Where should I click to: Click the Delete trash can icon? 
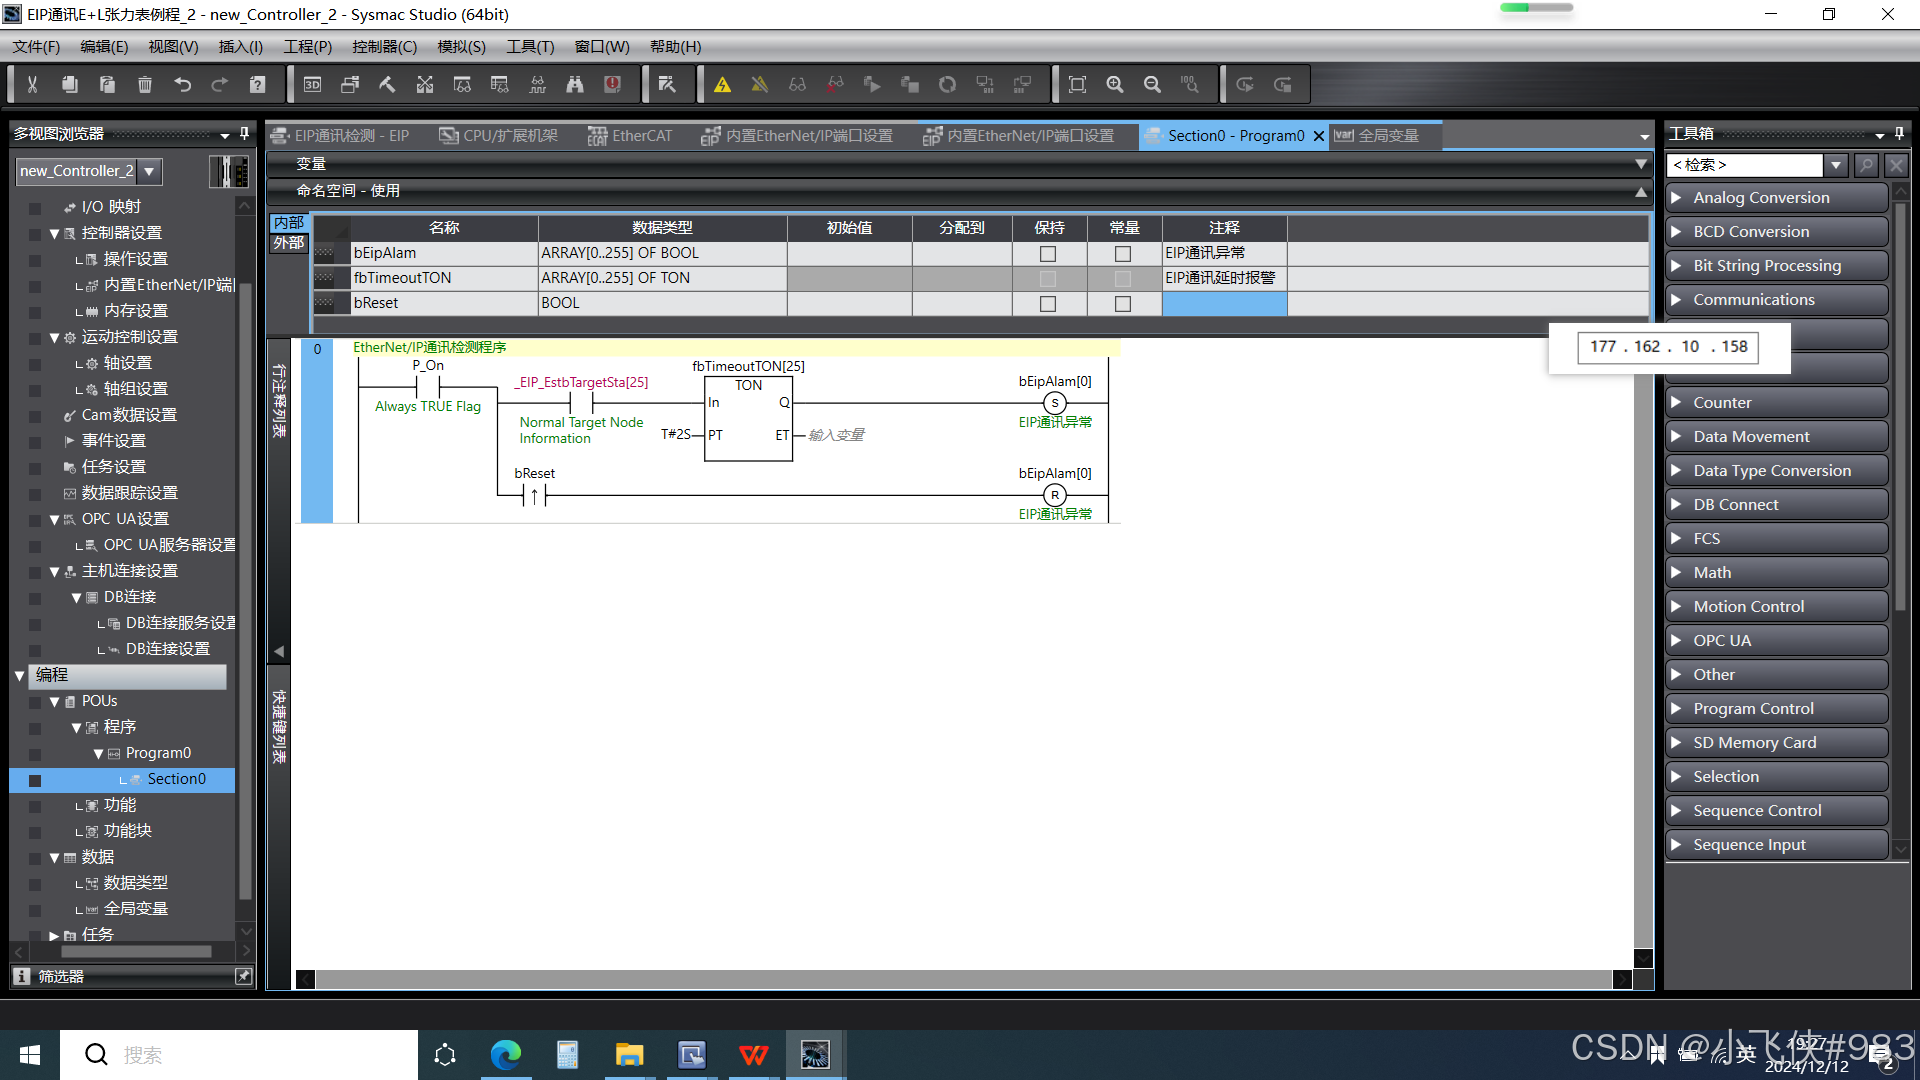145,85
